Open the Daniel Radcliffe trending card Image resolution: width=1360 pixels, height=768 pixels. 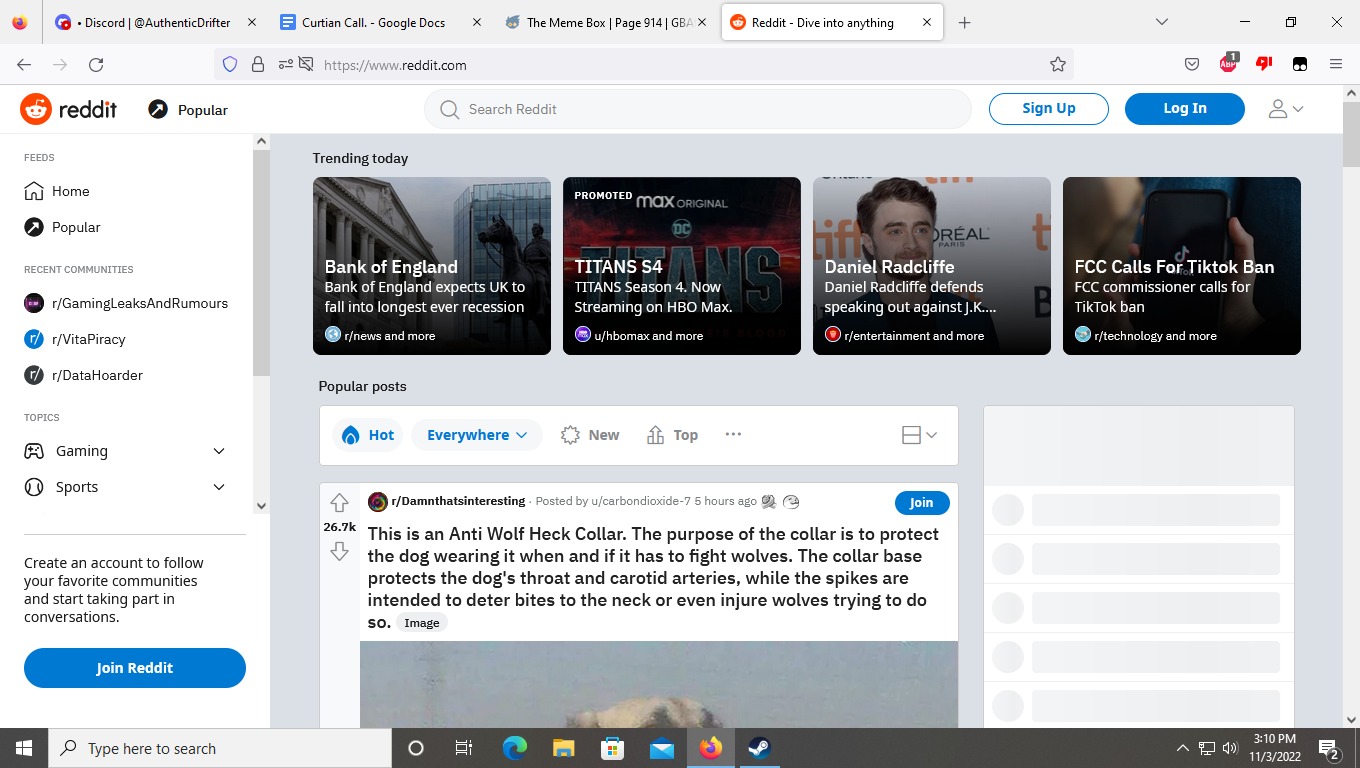932,266
